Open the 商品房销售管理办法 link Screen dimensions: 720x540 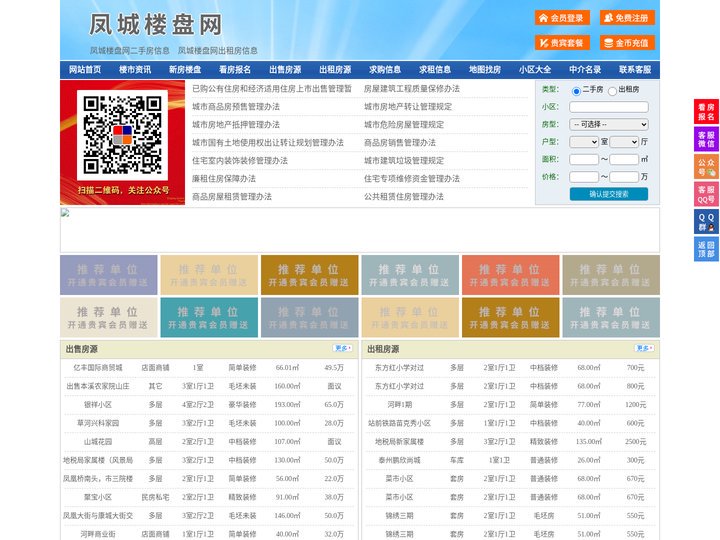pos(400,142)
